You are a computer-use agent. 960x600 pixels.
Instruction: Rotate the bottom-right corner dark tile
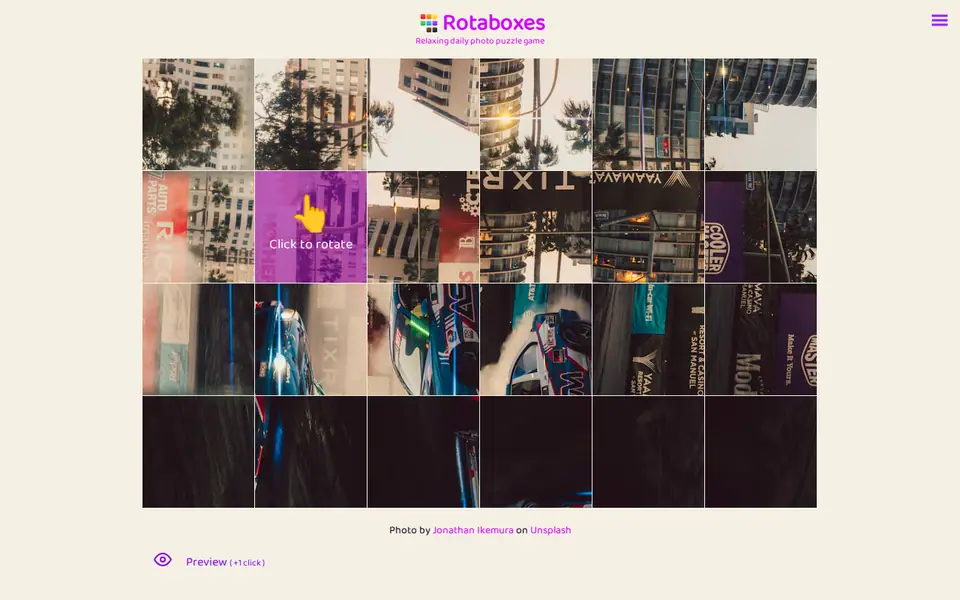760,452
